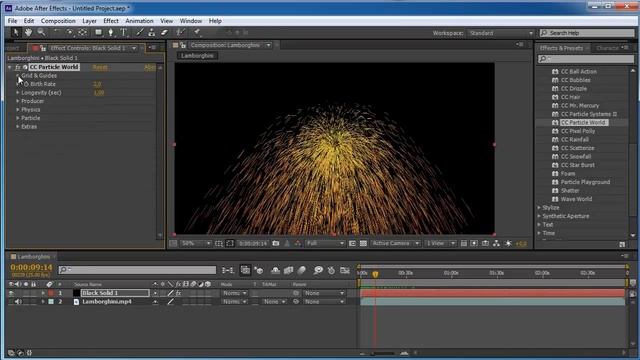Collapse the CC Particle World effect
The height and width of the screenshot is (360, 640).
[x=10, y=67]
